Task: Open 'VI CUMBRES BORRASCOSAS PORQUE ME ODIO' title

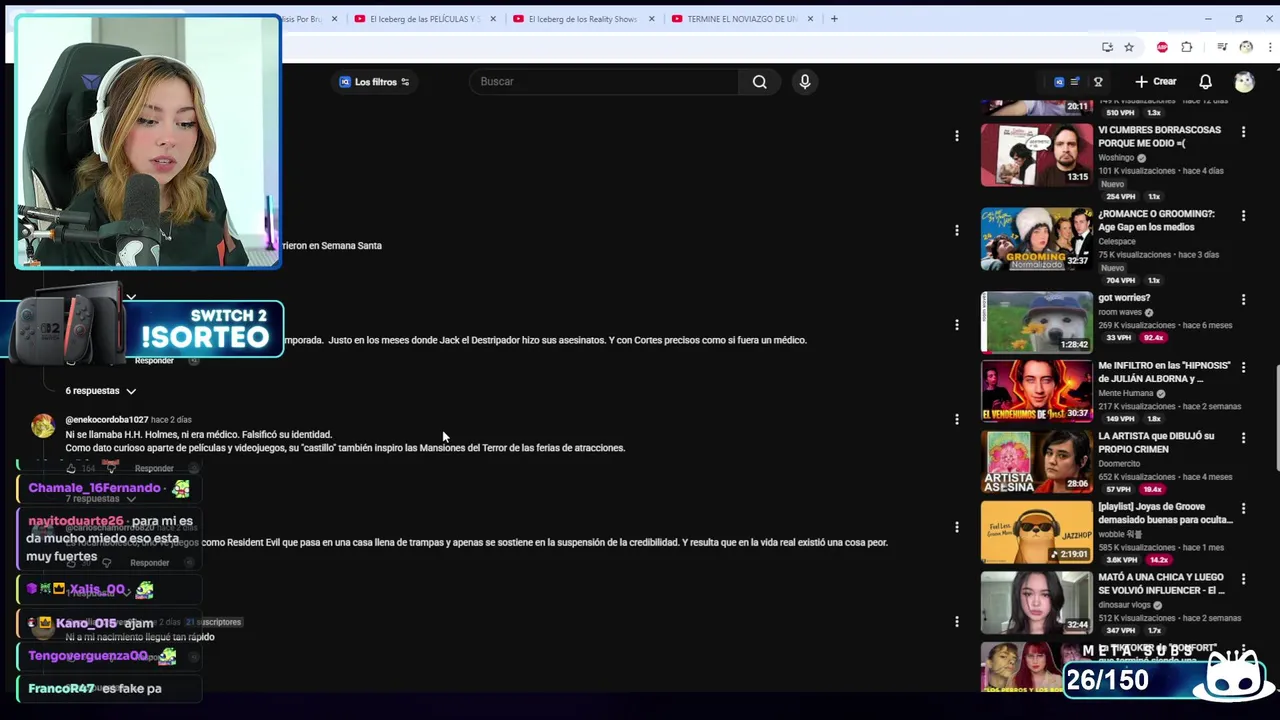Action: click(1160, 136)
